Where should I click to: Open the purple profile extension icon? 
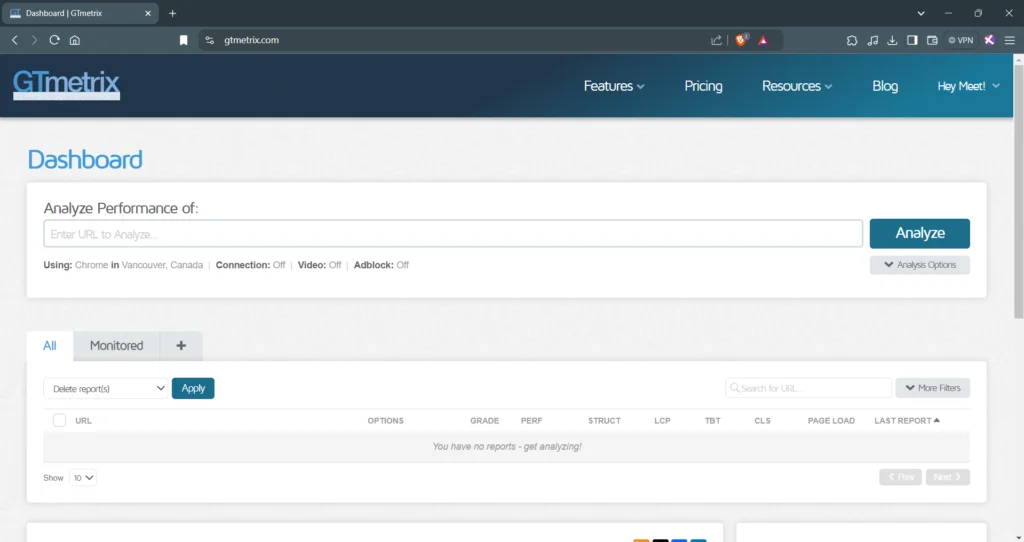990,40
